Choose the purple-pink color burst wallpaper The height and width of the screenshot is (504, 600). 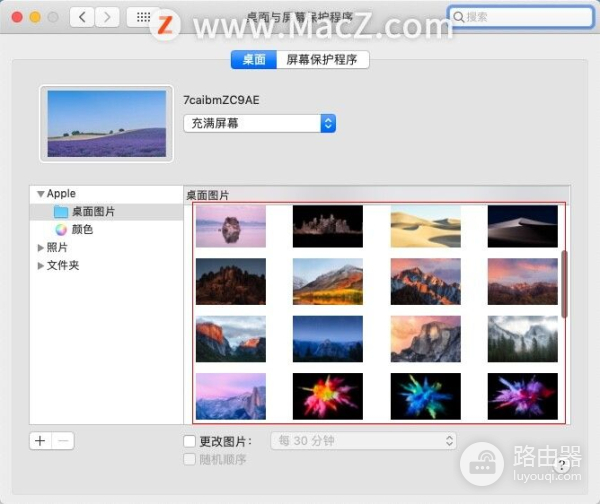point(523,396)
